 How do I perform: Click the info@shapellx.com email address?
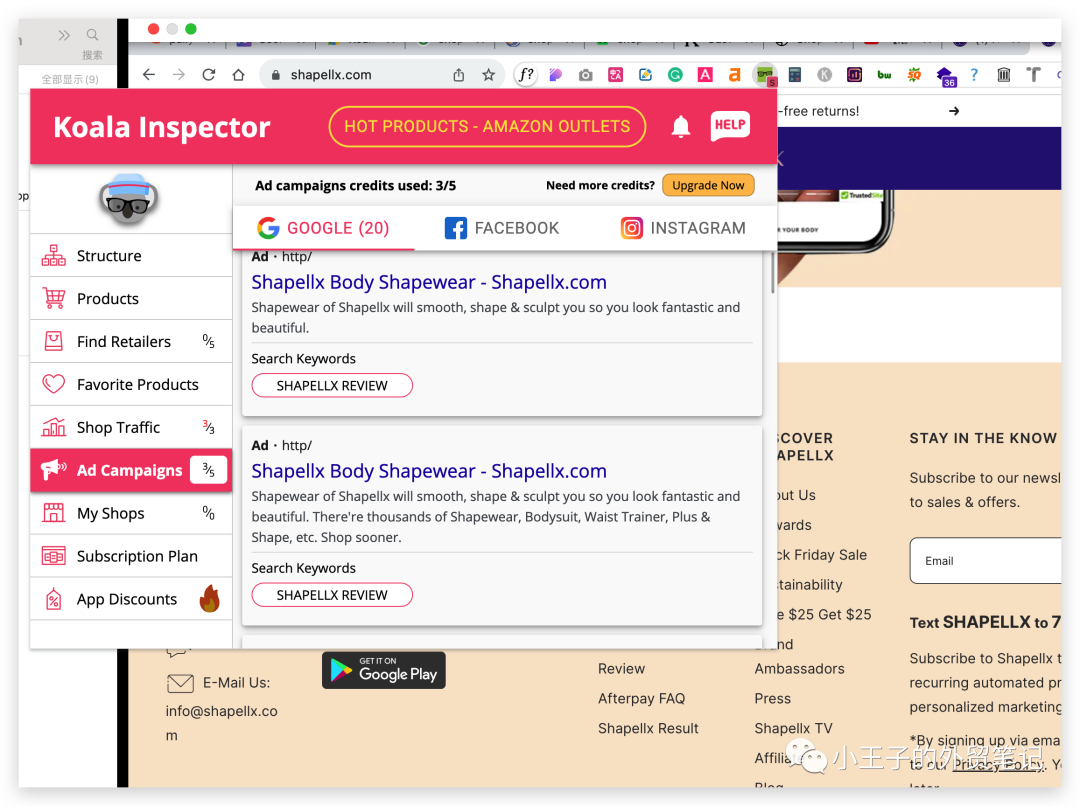pos(221,723)
